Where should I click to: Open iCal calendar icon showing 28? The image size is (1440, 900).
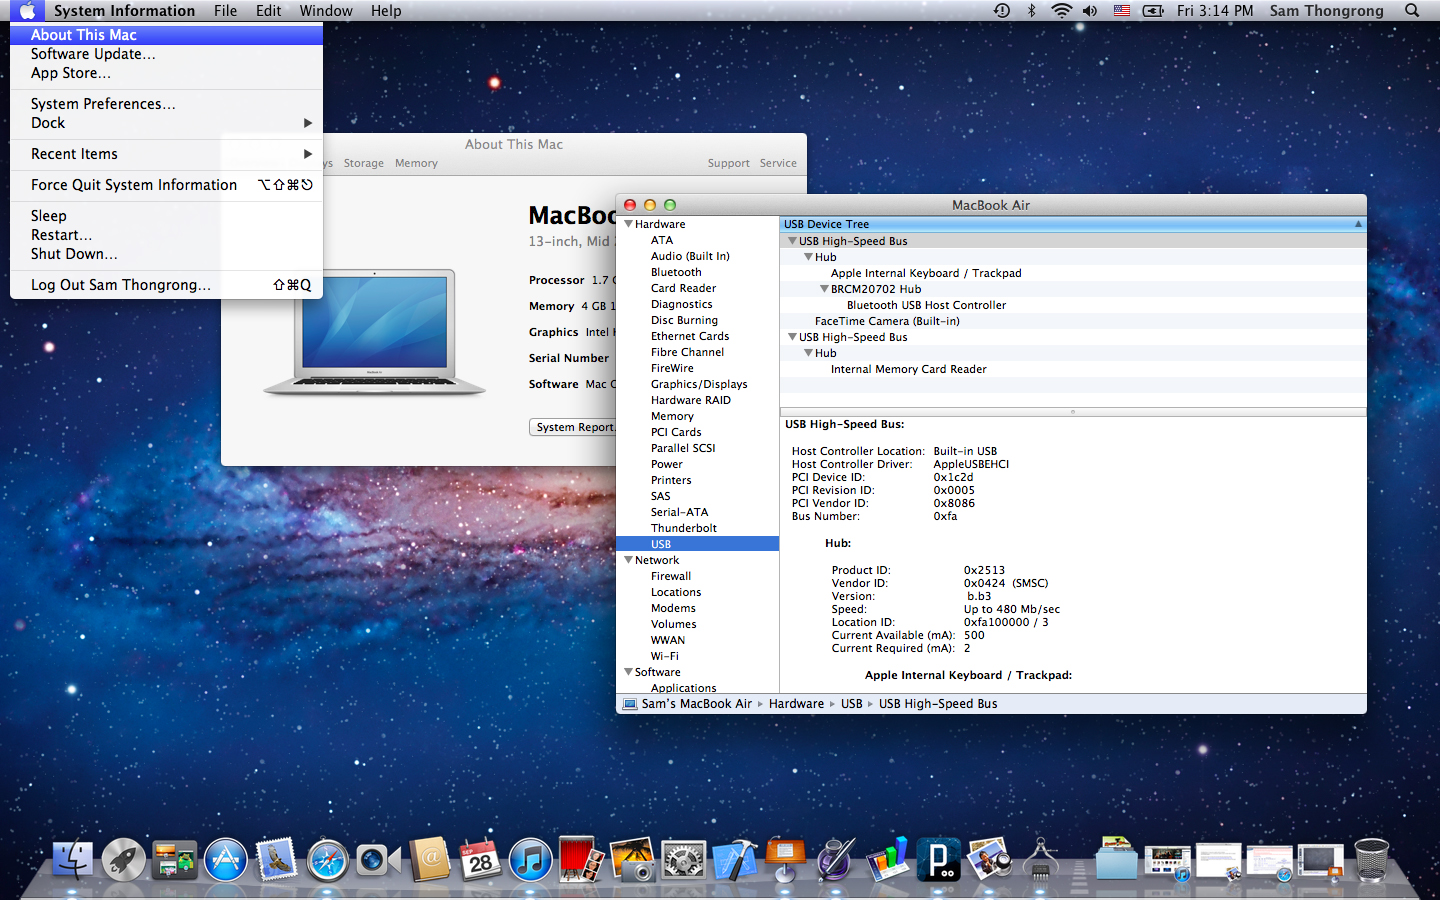(481, 860)
